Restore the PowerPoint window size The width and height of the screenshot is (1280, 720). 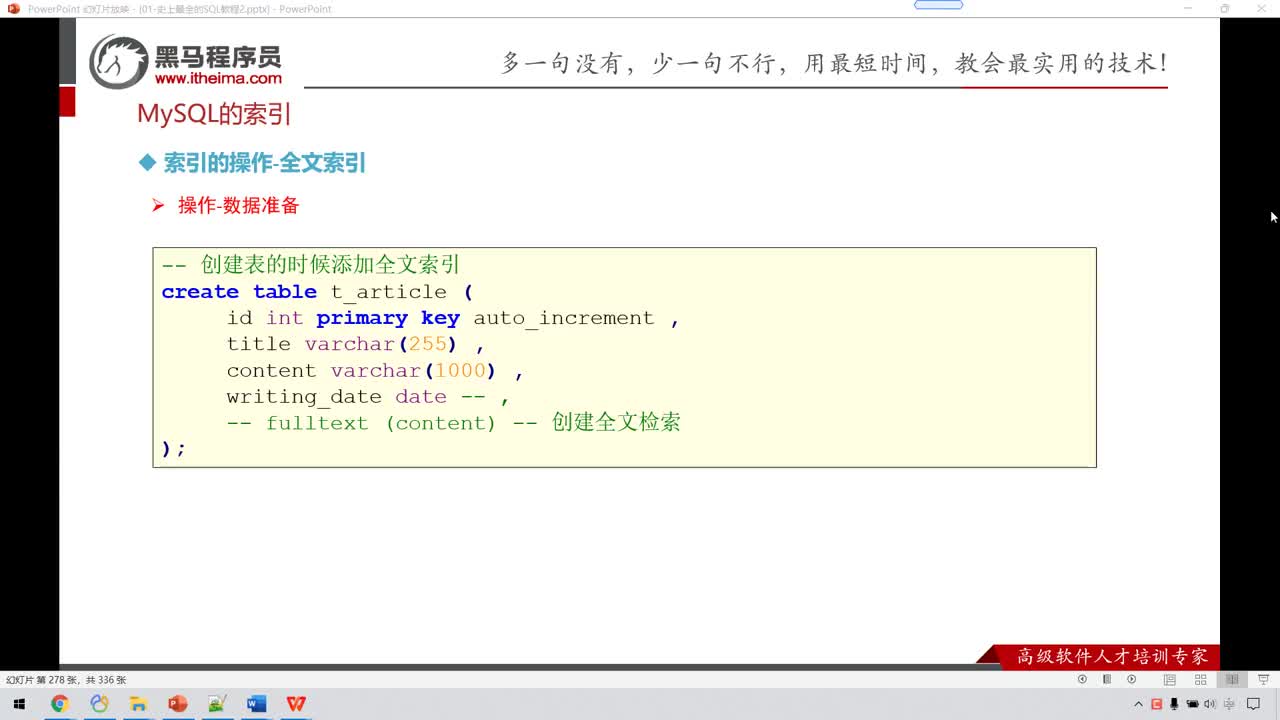point(1225,9)
